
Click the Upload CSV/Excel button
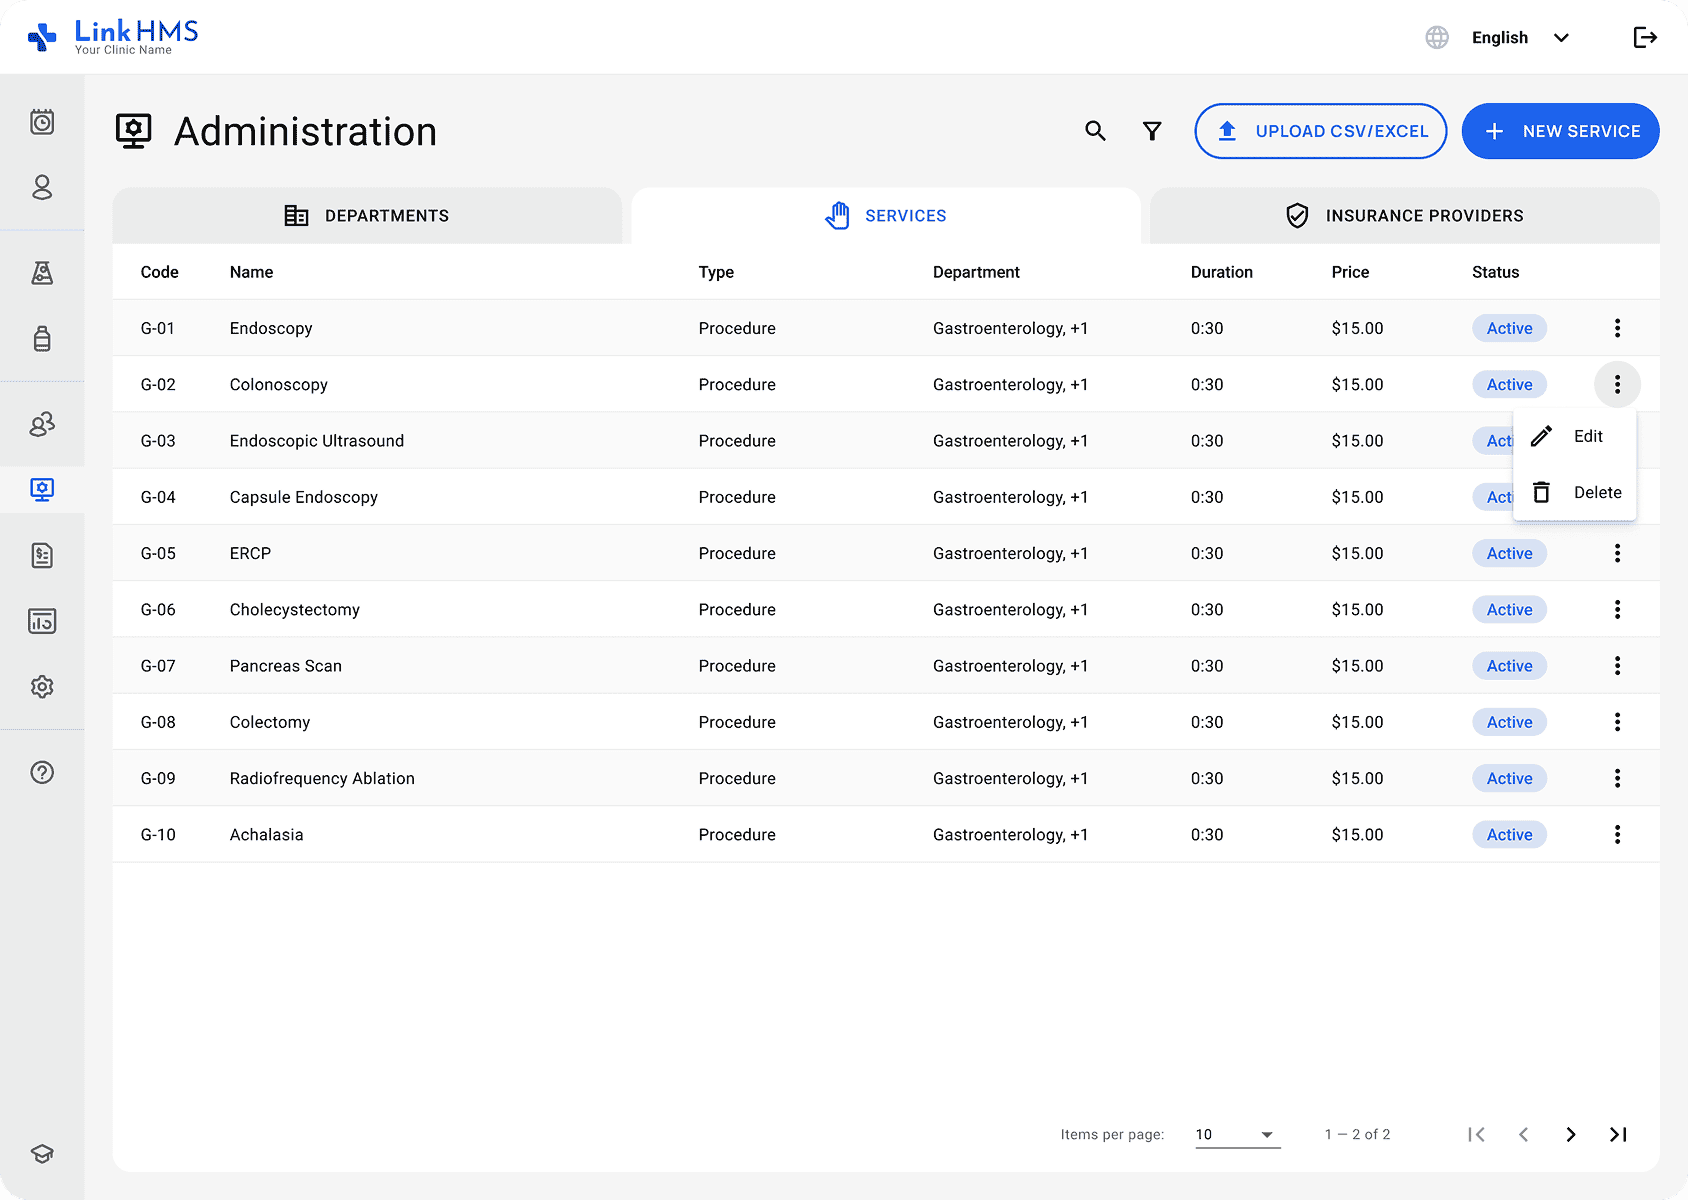[1320, 131]
